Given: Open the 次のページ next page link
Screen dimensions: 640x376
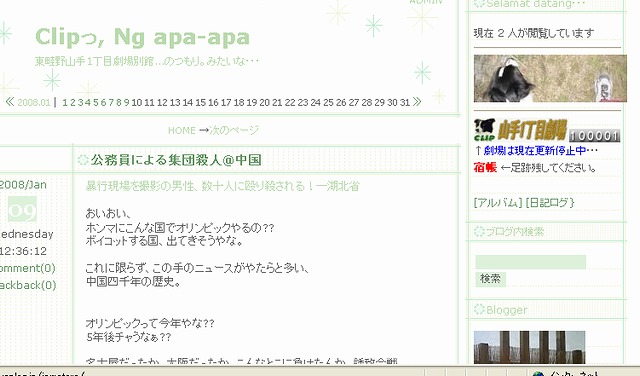Looking at the screenshot, I should point(234,130).
